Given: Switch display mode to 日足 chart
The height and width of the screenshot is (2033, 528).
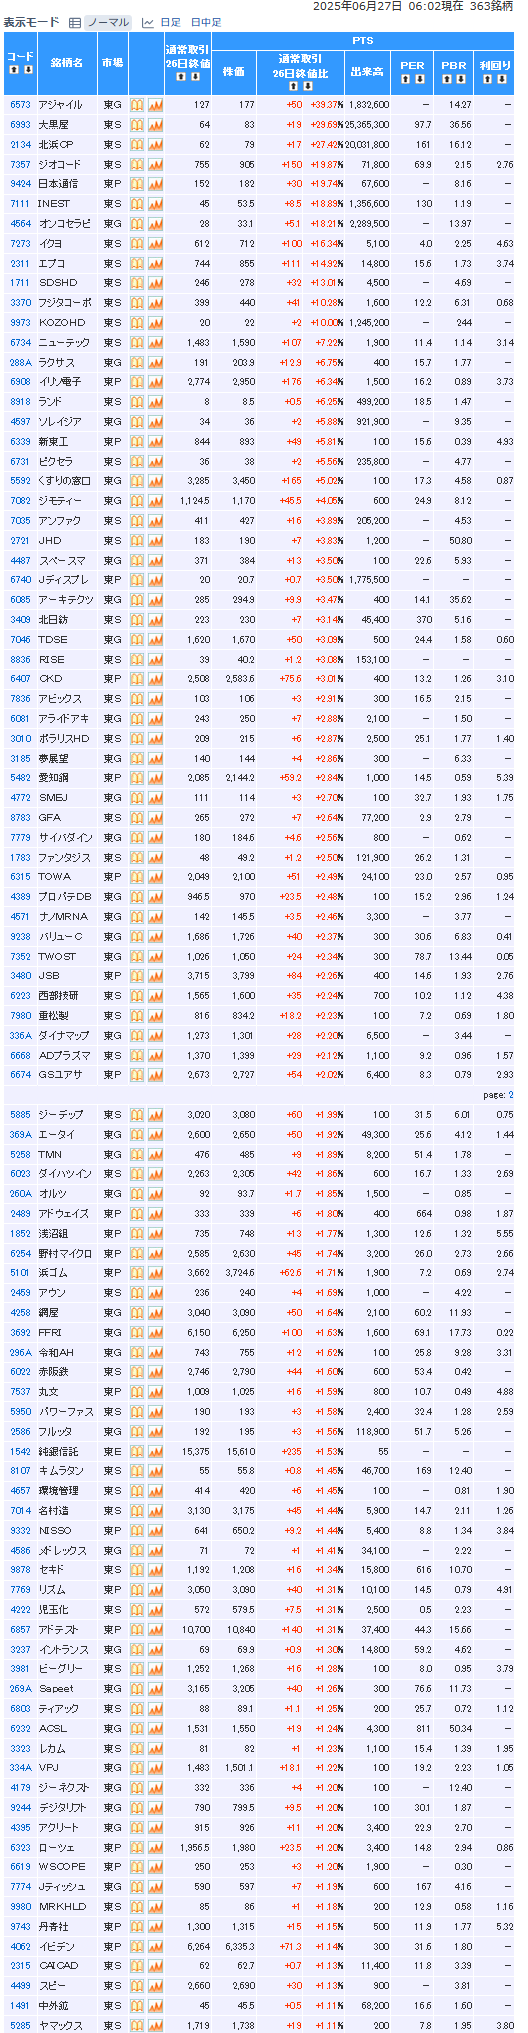Looking at the screenshot, I should (x=171, y=22).
